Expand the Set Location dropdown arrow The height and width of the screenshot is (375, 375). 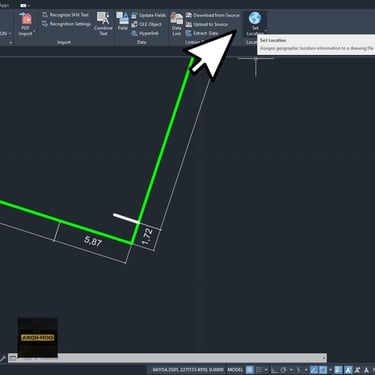265,31
